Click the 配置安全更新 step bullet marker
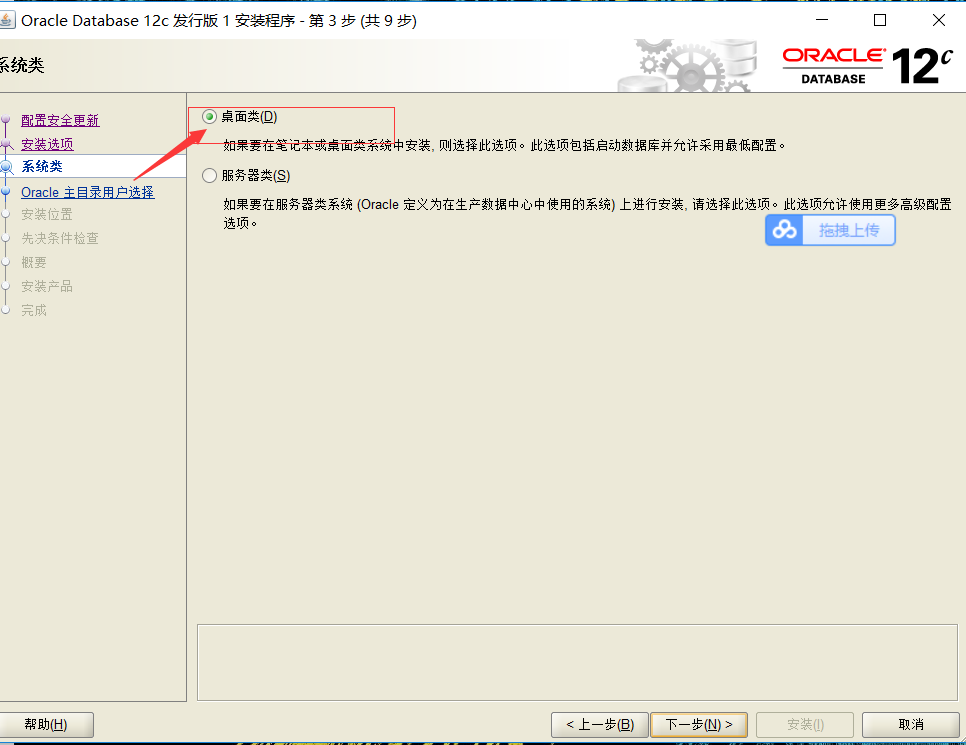The width and height of the screenshot is (966, 745). pyautogui.click(x=6, y=120)
